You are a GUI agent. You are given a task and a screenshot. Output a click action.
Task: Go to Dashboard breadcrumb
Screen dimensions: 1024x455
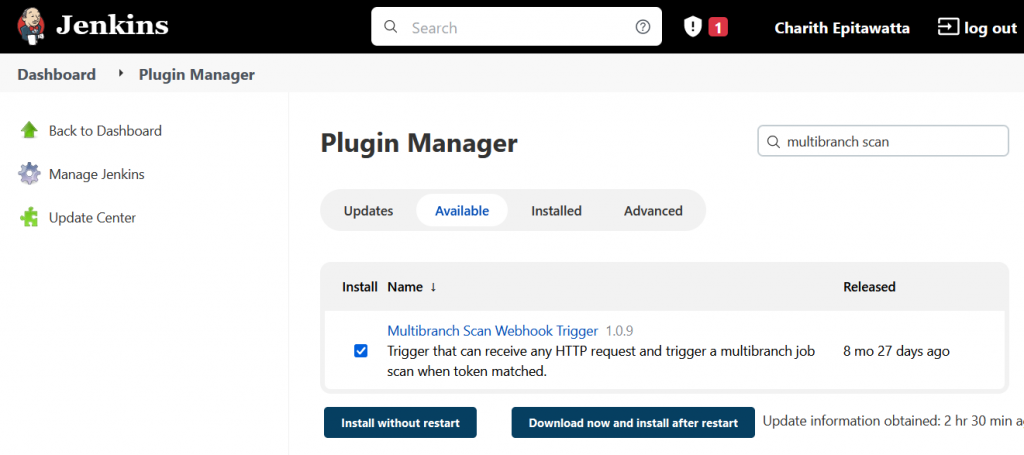point(57,74)
